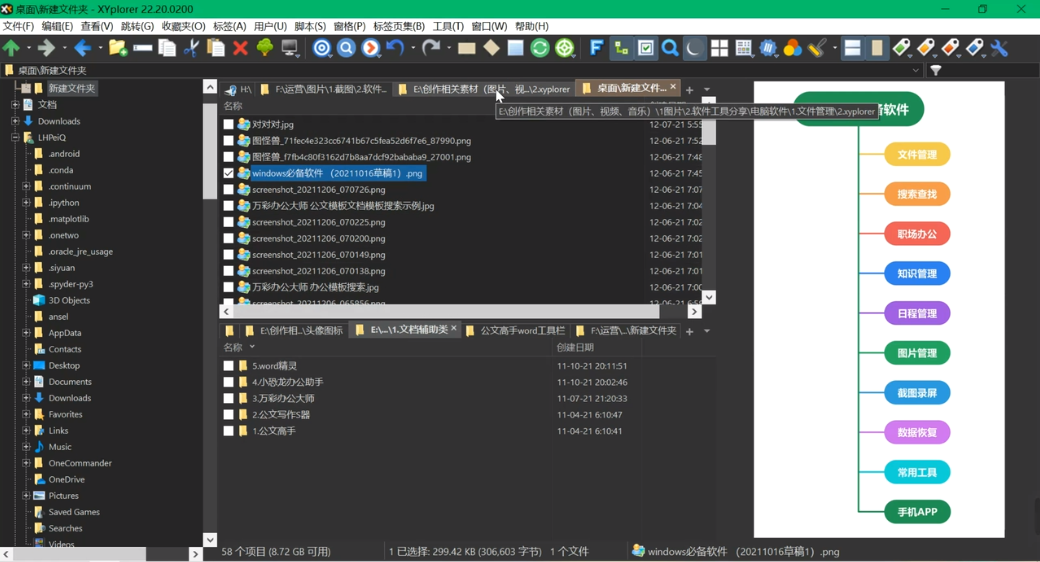
Task: Click the New Folder toolbar icon
Action: click(x=118, y=48)
